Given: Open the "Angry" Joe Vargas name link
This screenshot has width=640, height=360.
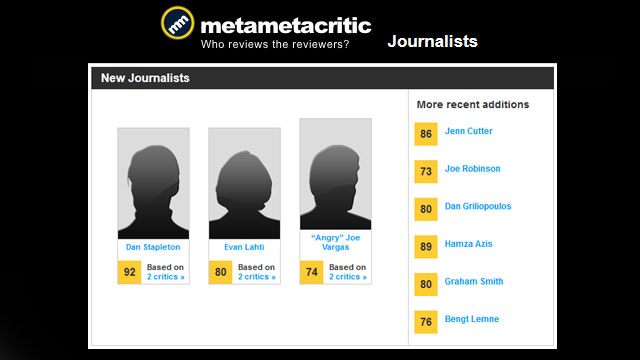Looking at the screenshot, I should (x=336, y=242).
